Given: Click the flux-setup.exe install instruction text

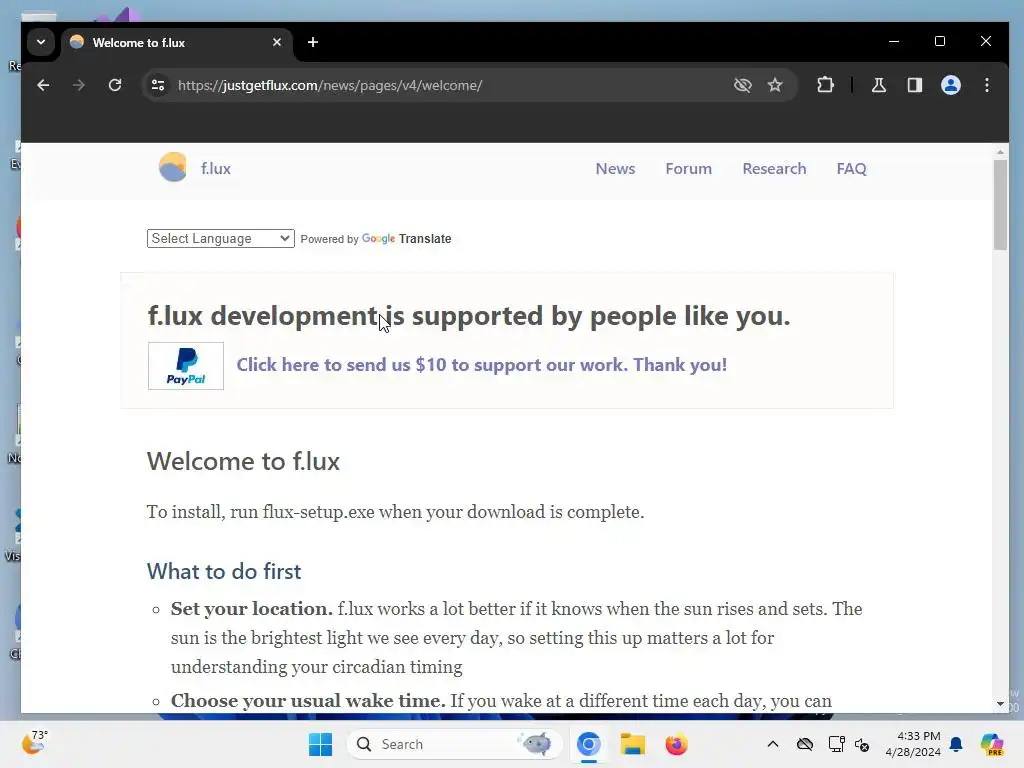Looking at the screenshot, I should 395,512.
